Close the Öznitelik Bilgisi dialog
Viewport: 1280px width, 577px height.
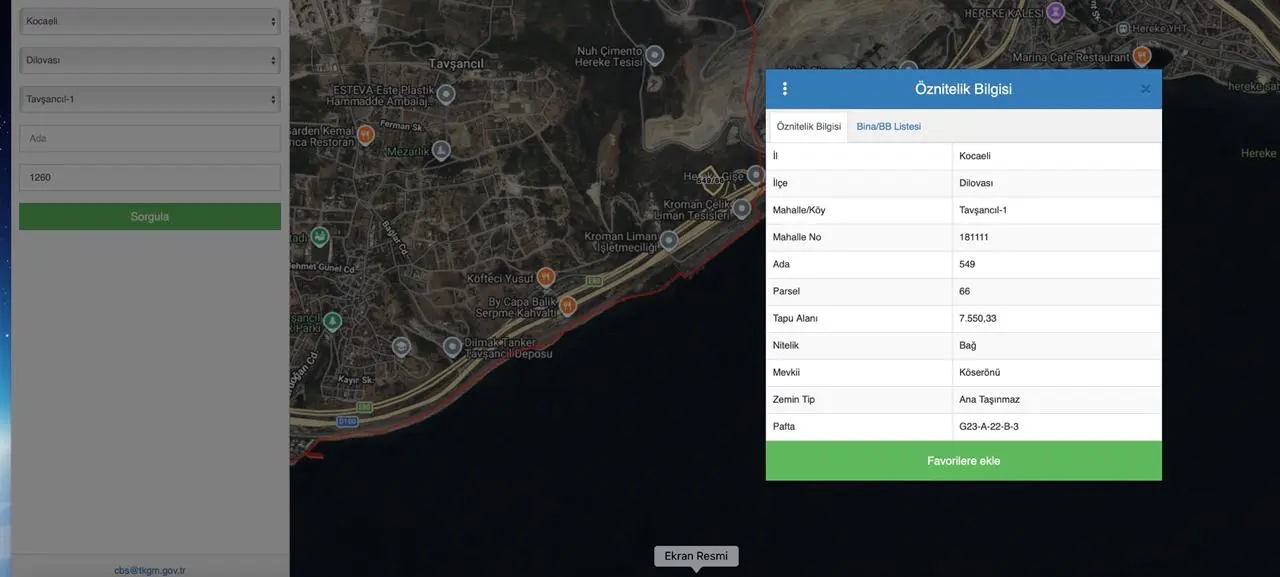point(1146,89)
